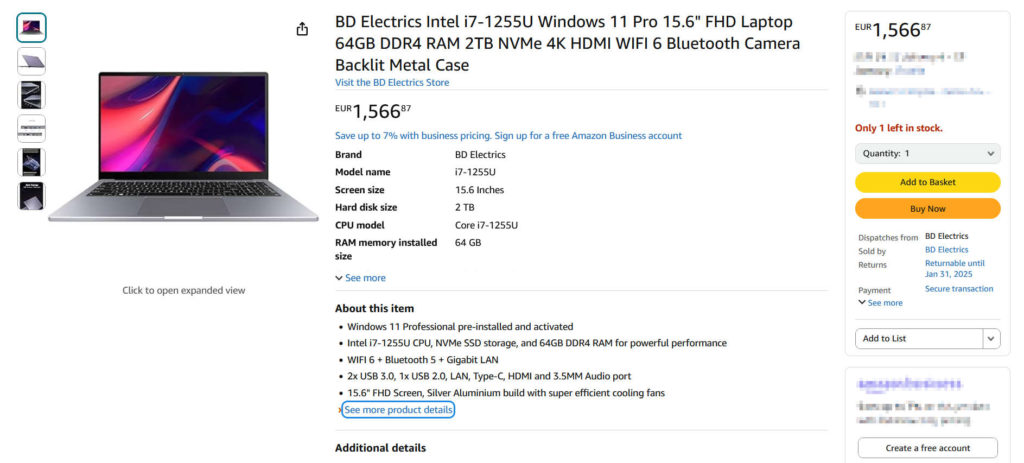The image size is (1024, 463).
Task: Select the first laptop front-view thumbnail
Action: [x=31, y=27]
